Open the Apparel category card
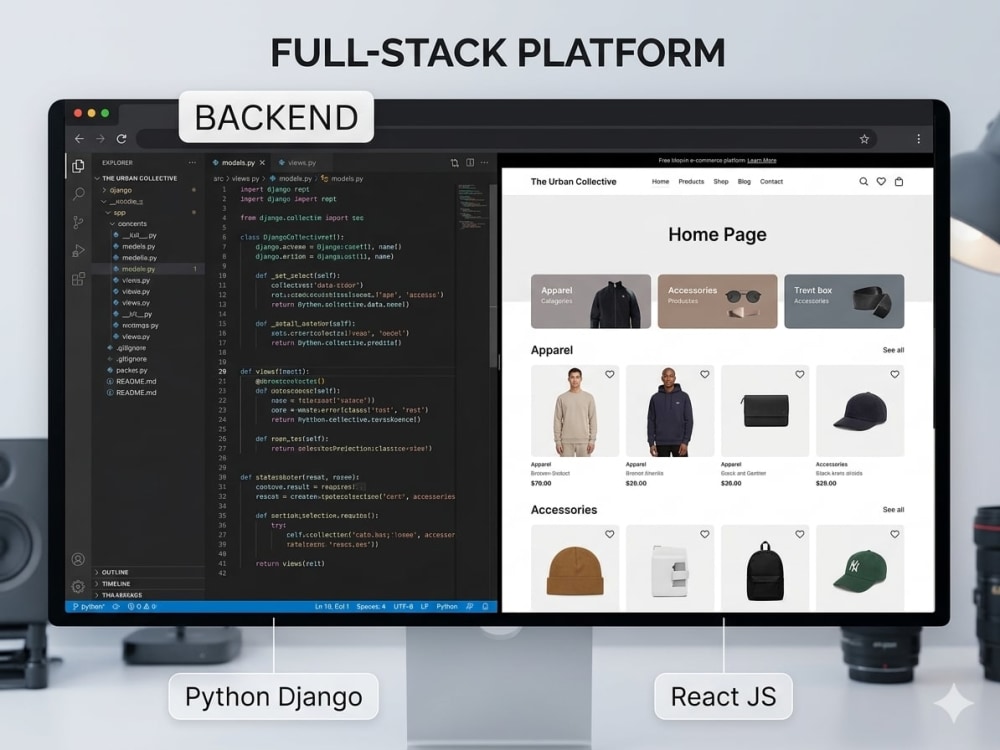 [591, 302]
